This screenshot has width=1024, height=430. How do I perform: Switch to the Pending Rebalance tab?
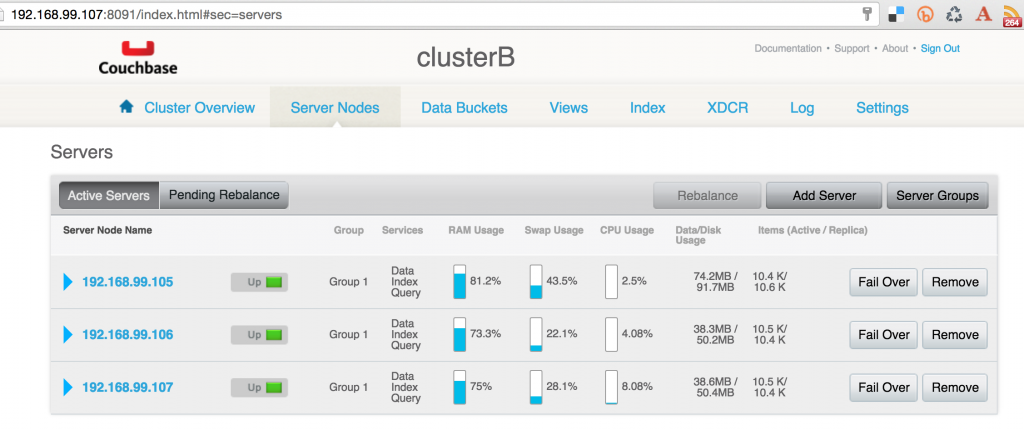pos(224,195)
